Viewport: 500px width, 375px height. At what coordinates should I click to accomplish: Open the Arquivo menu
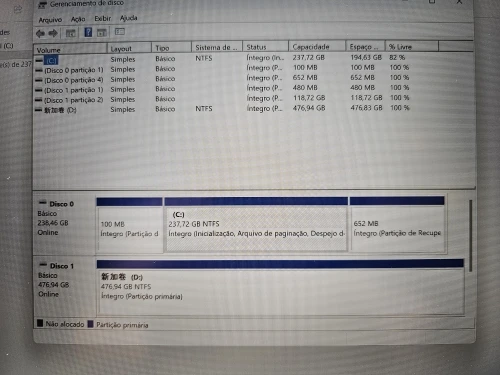click(50, 20)
